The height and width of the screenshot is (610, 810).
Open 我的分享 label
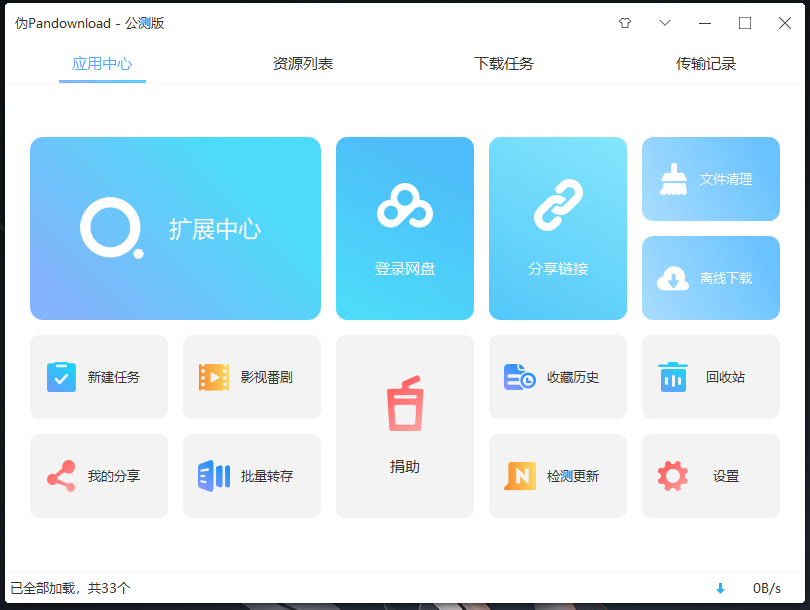click(114, 476)
